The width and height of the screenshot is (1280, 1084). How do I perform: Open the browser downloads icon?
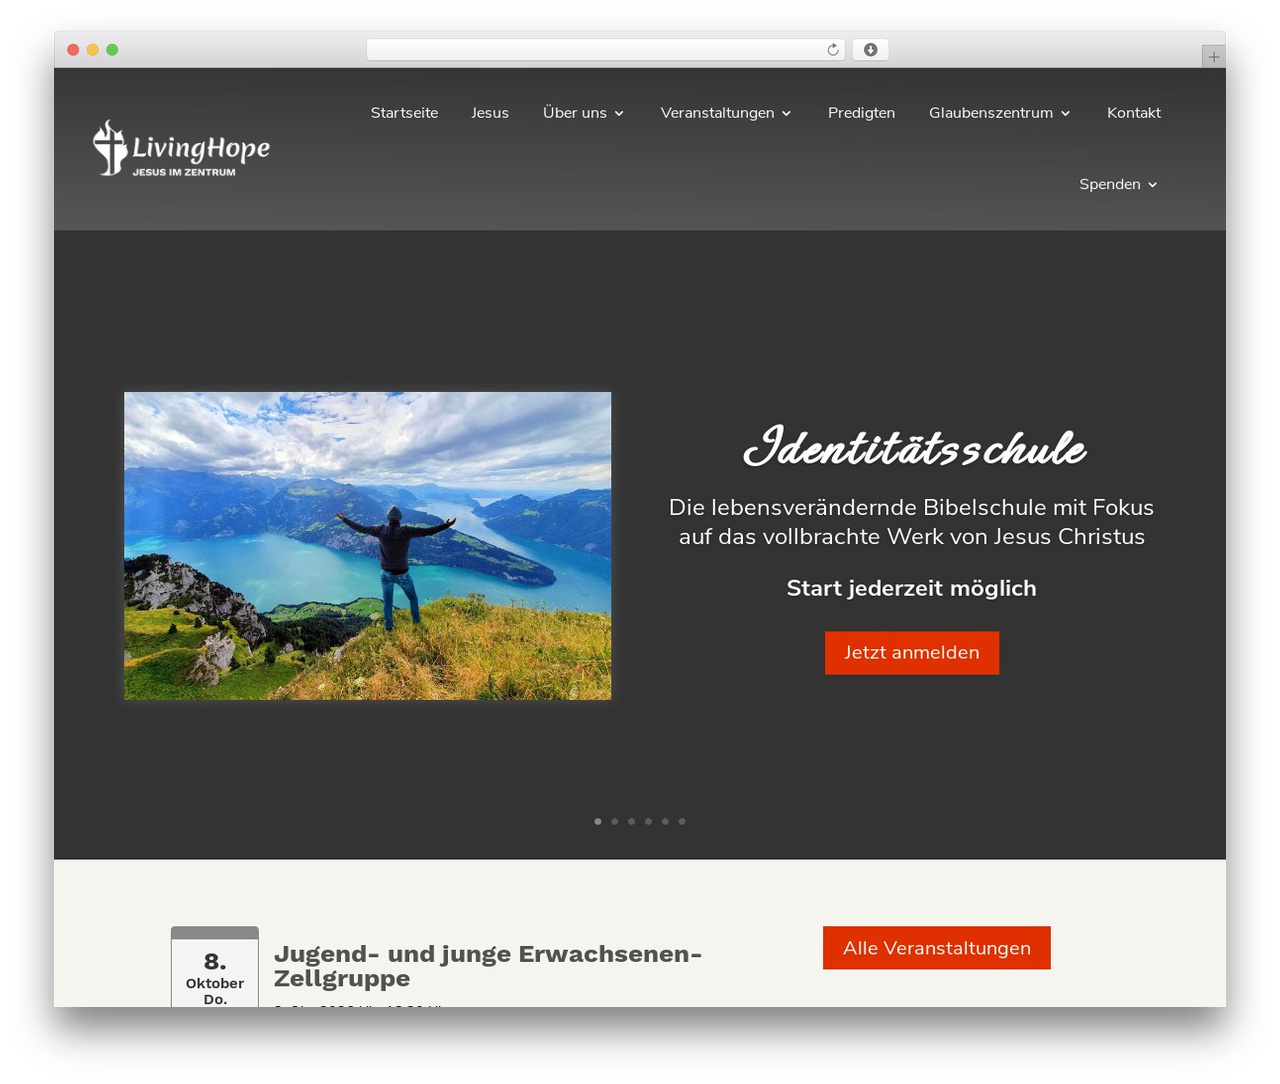pyautogui.click(x=871, y=50)
